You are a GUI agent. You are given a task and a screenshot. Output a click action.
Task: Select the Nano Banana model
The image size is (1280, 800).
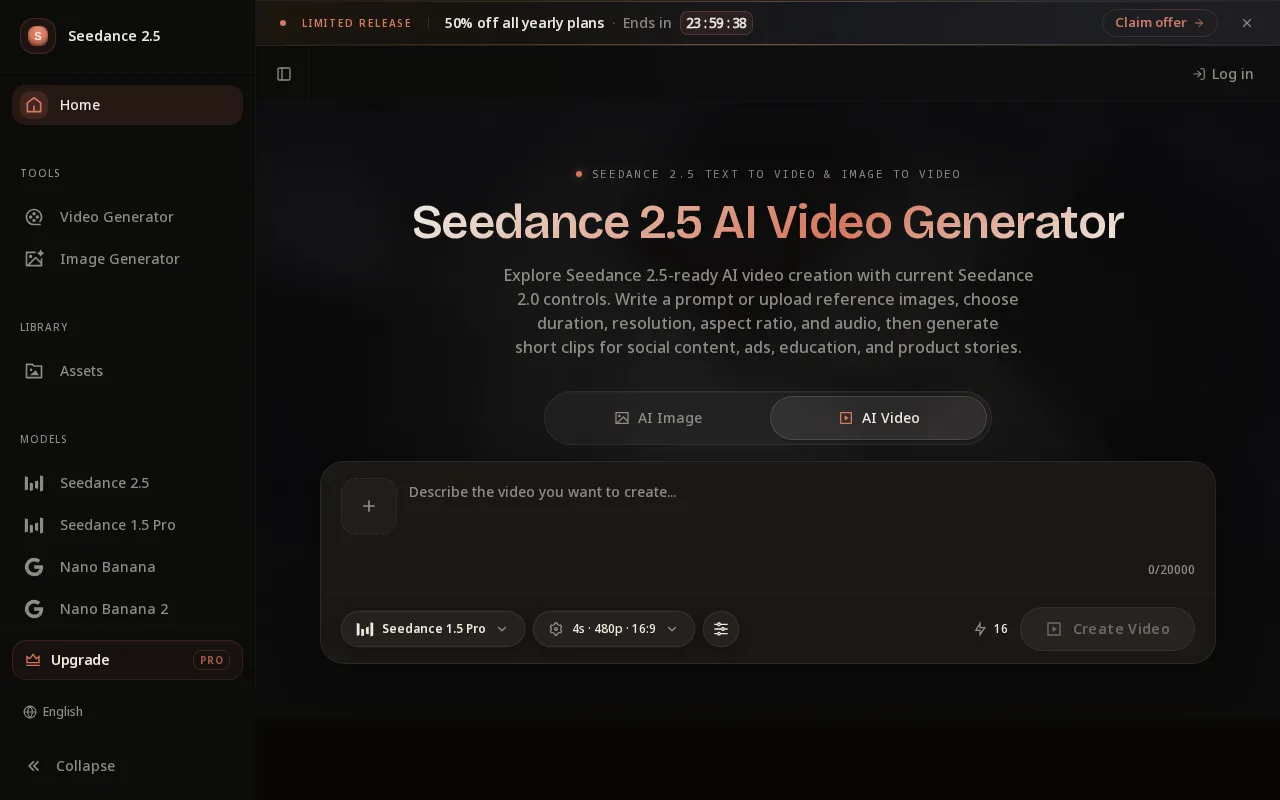(x=127, y=567)
